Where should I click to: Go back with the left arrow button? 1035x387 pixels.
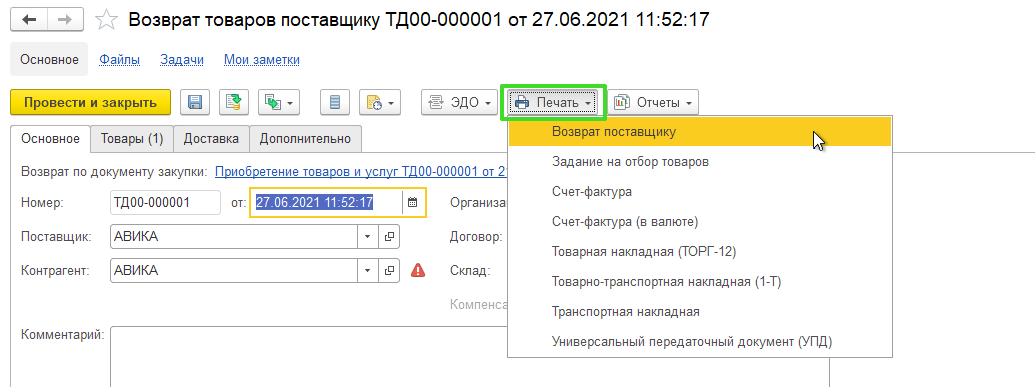[28, 20]
